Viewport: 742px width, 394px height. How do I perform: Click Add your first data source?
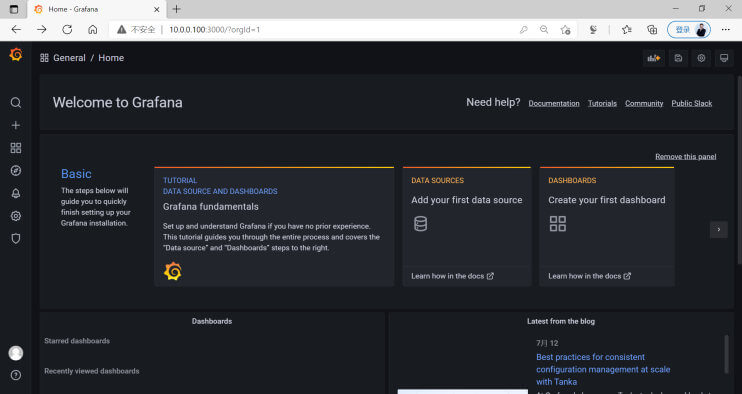(x=467, y=200)
